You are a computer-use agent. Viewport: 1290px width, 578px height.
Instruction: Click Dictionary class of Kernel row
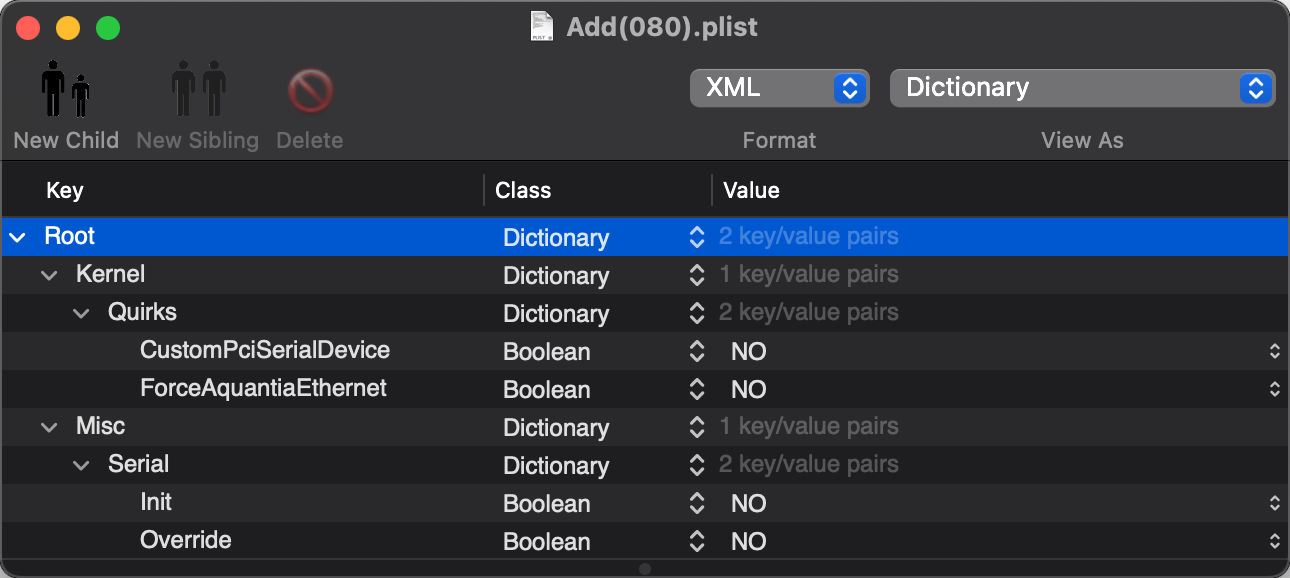[x=556, y=276]
